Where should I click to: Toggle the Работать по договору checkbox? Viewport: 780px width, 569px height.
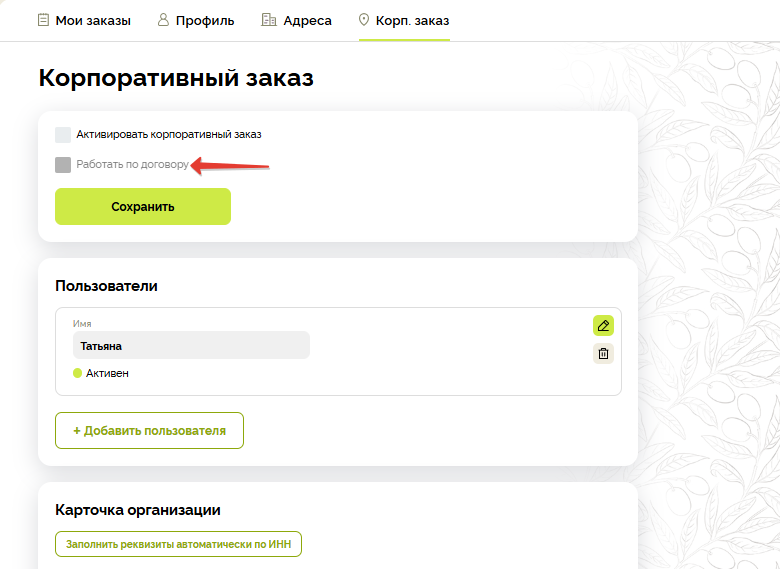(63, 165)
